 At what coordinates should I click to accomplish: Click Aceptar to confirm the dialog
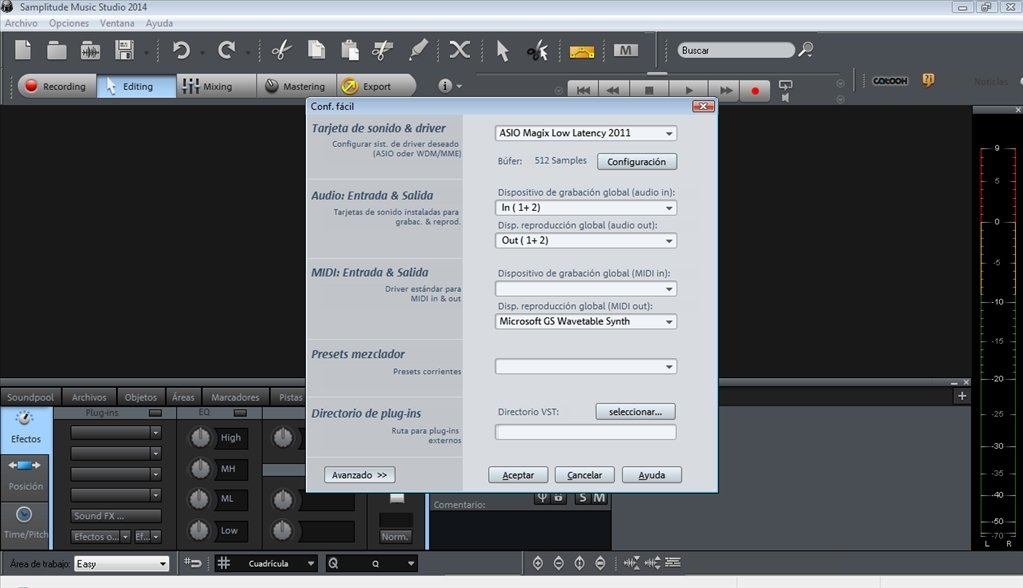pos(518,475)
